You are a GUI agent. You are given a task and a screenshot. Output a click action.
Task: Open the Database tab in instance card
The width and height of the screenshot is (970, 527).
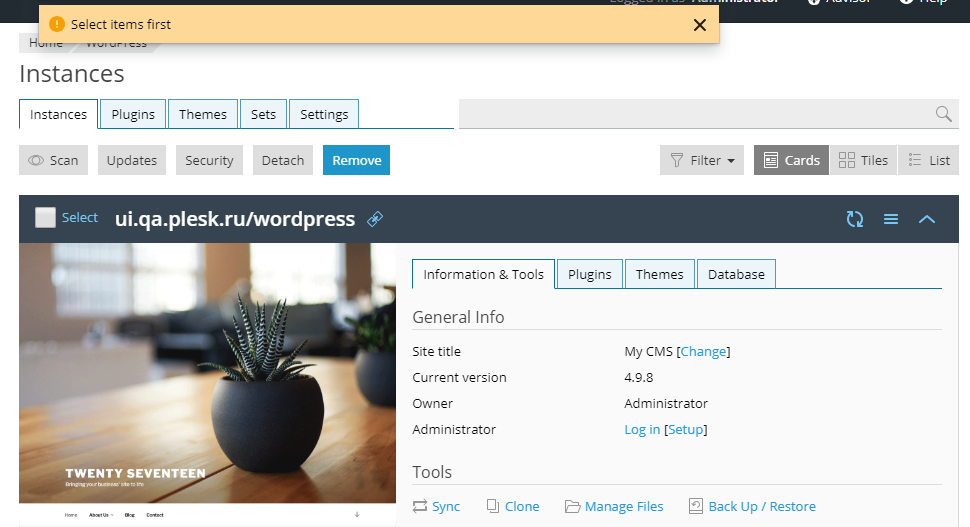pyautogui.click(x=736, y=274)
